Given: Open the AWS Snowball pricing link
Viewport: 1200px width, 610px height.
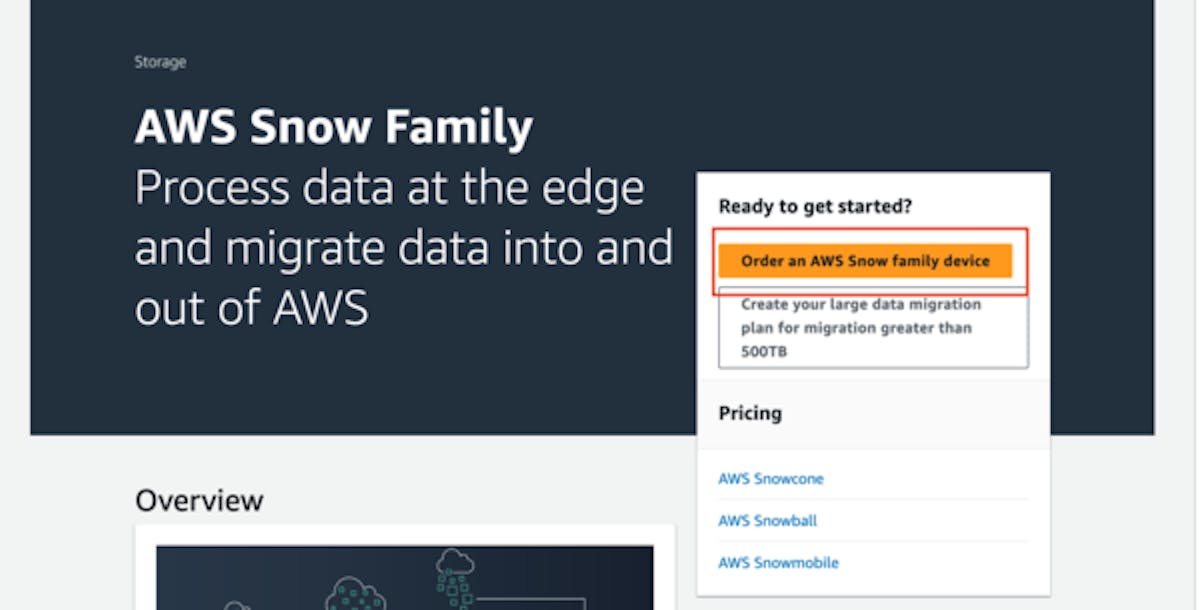Looking at the screenshot, I should pos(767,520).
